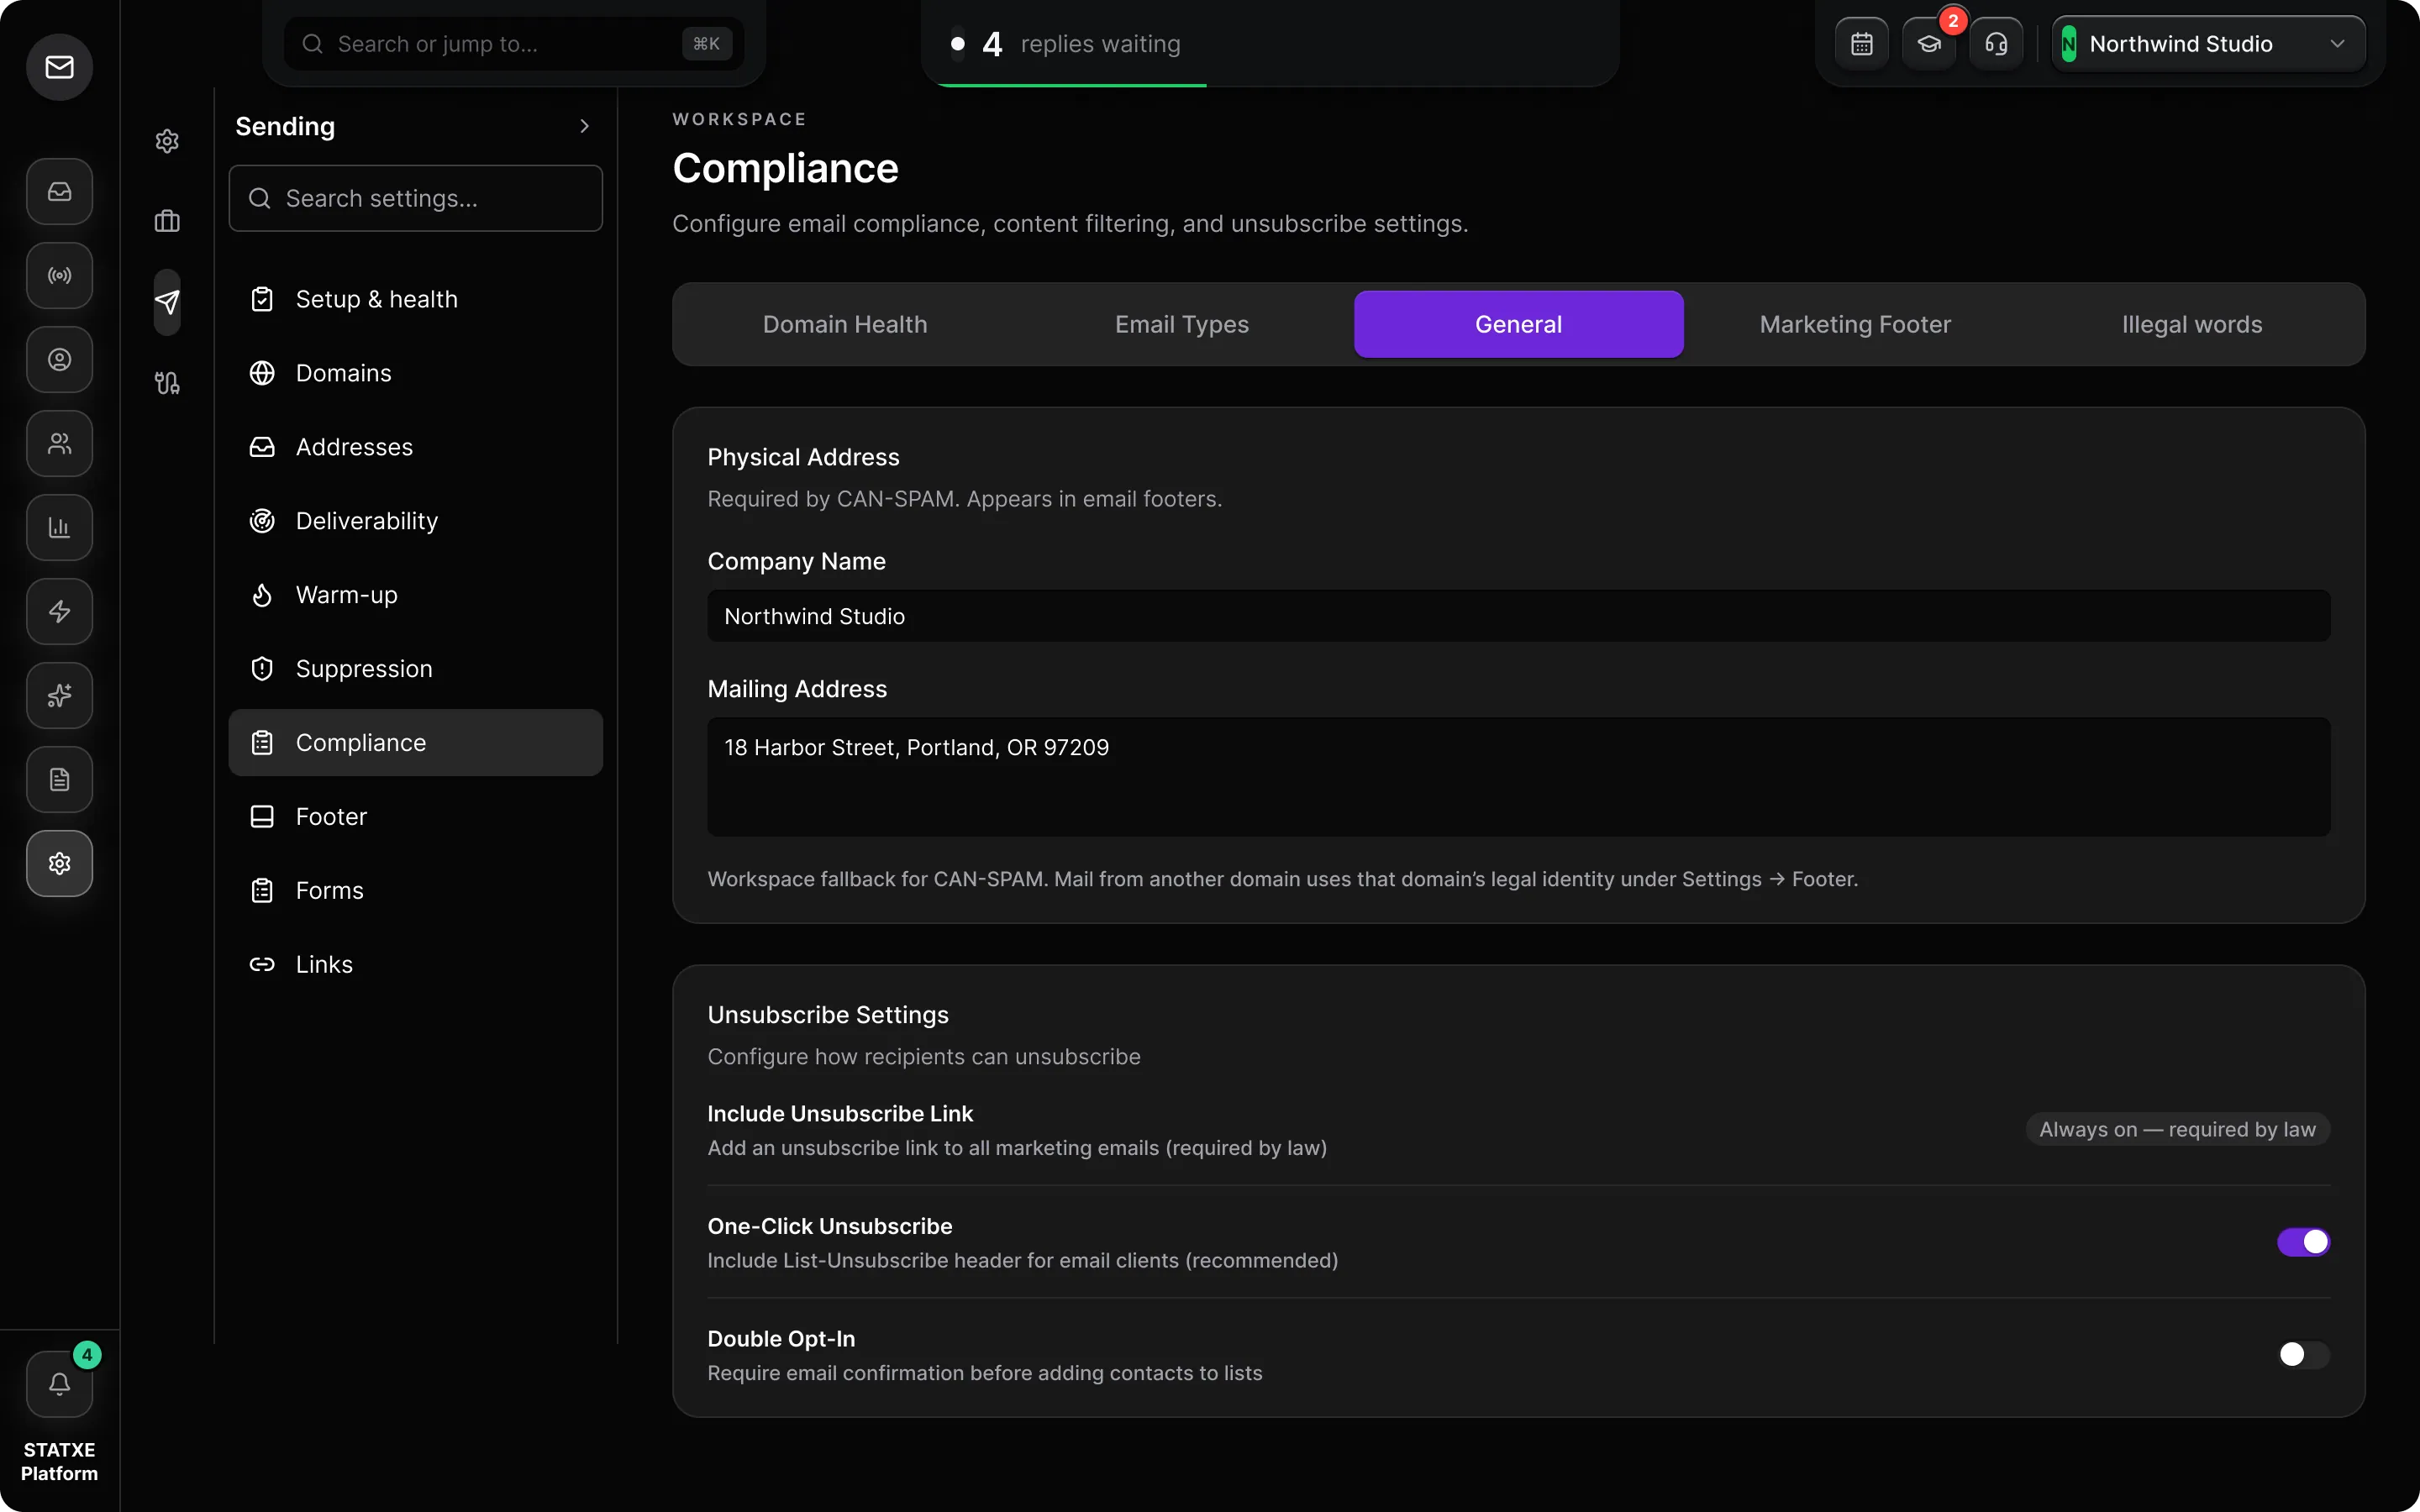Open the Links settings page
This screenshot has height=1512, width=2420.
tap(415, 965)
